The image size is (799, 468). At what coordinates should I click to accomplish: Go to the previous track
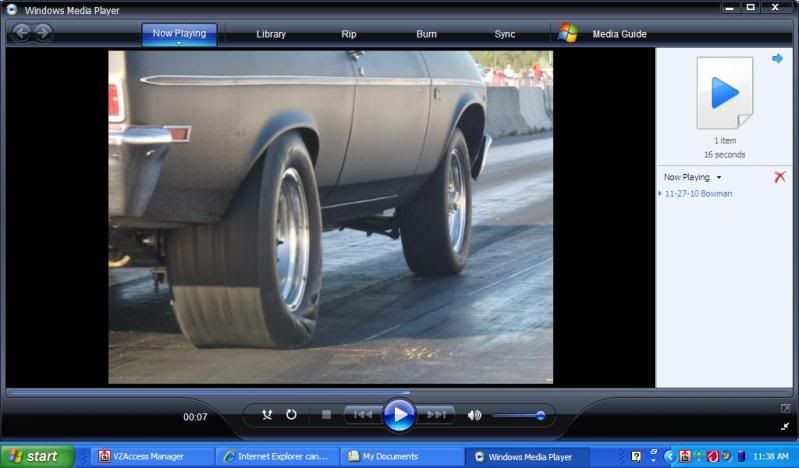362,415
